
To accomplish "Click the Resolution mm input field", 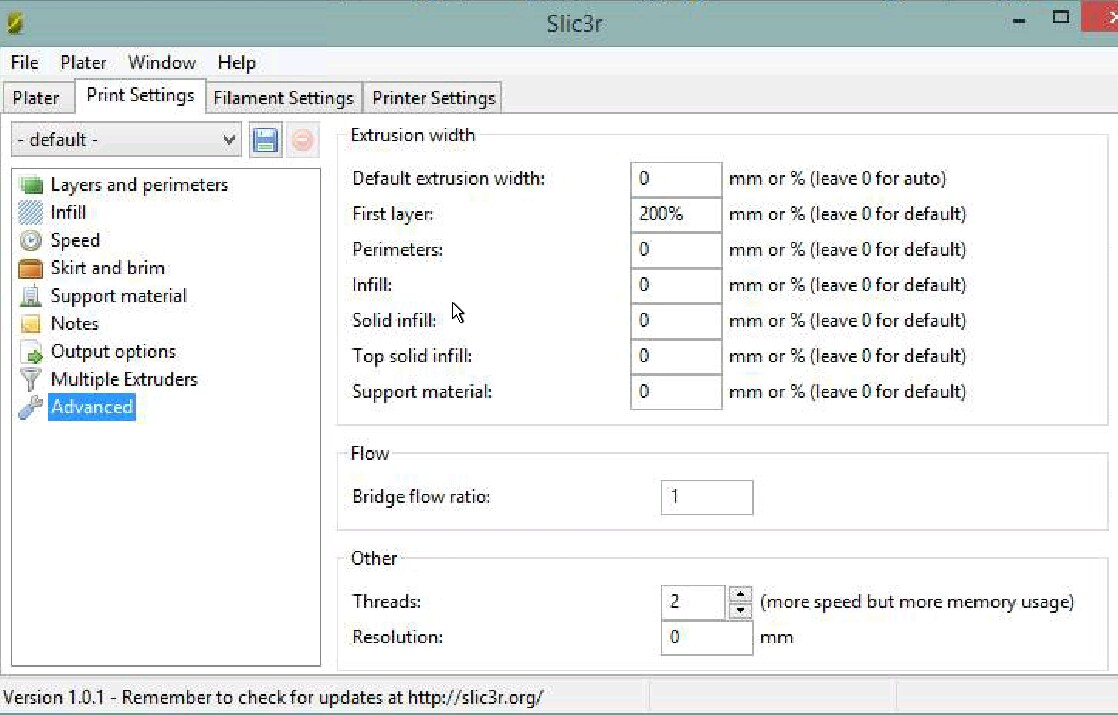I will [x=707, y=637].
